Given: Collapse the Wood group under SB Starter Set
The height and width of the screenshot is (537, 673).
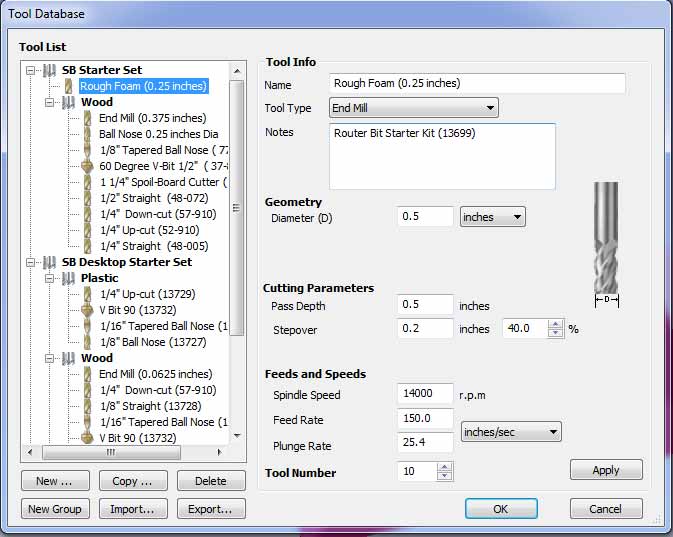Looking at the screenshot, I should [49, 102].
